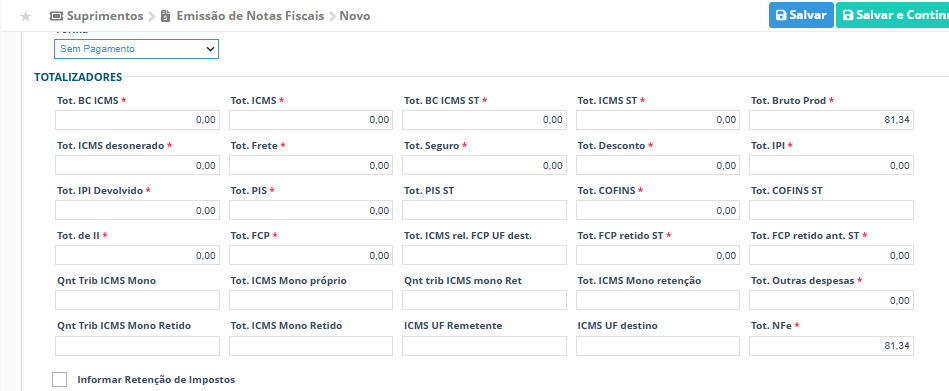Click the Tot. Frete input field
The image size is (949, 391).
click(311, 165)
